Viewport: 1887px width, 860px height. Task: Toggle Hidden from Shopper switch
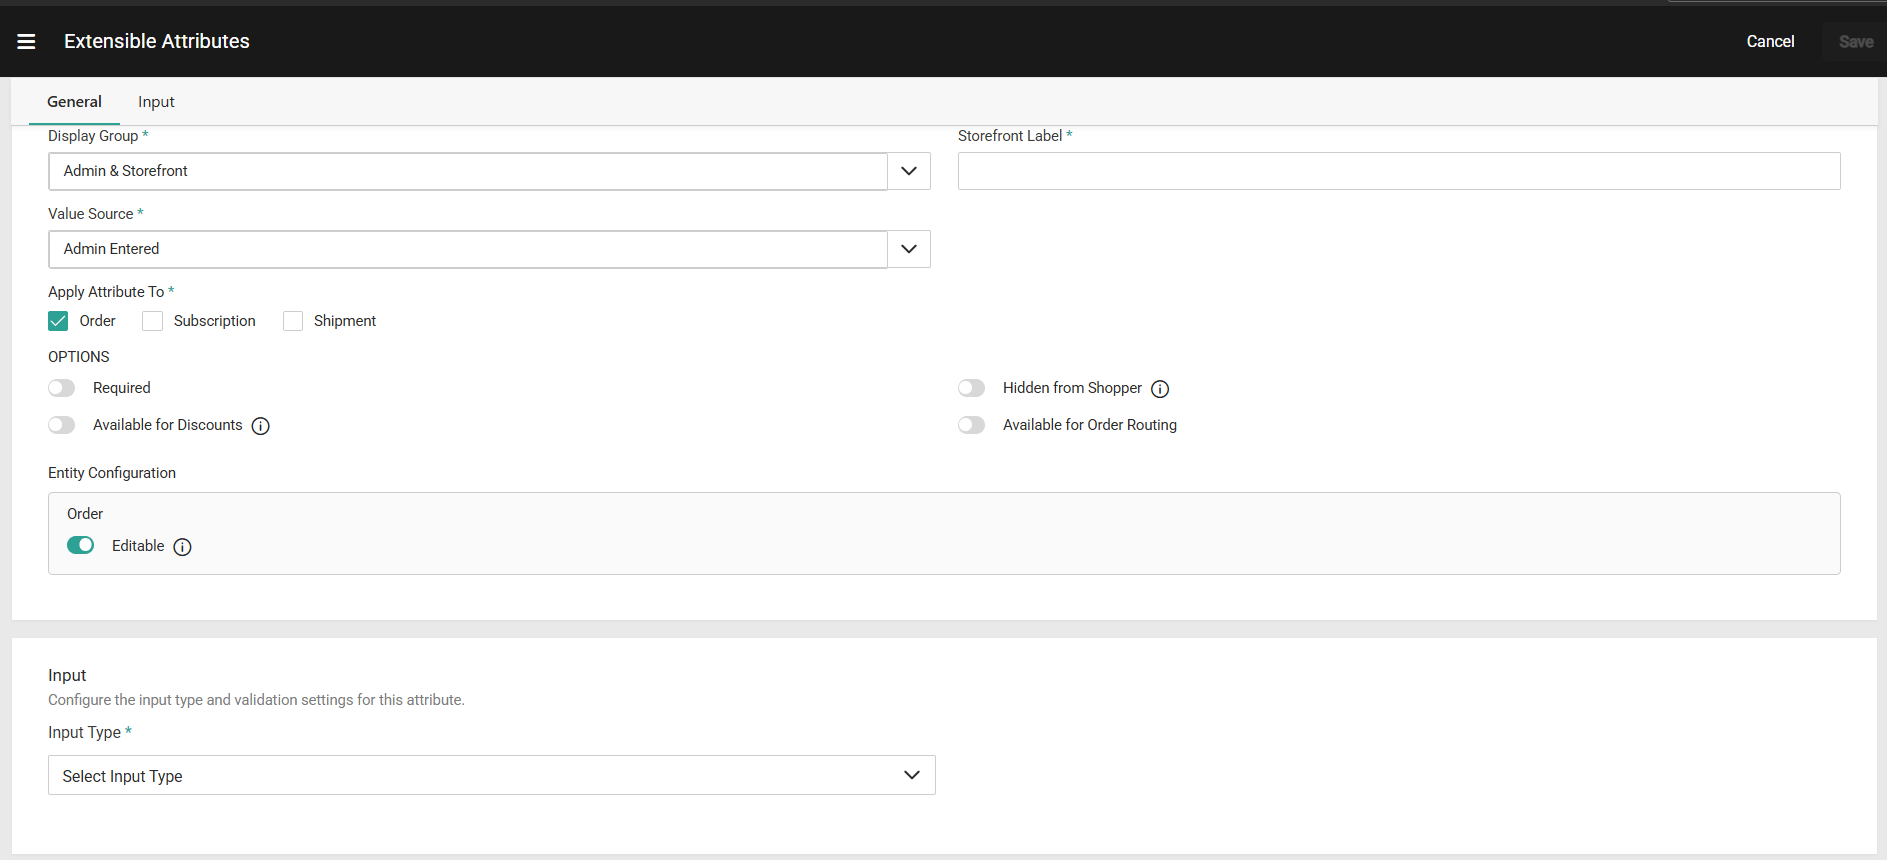[972, 388]
